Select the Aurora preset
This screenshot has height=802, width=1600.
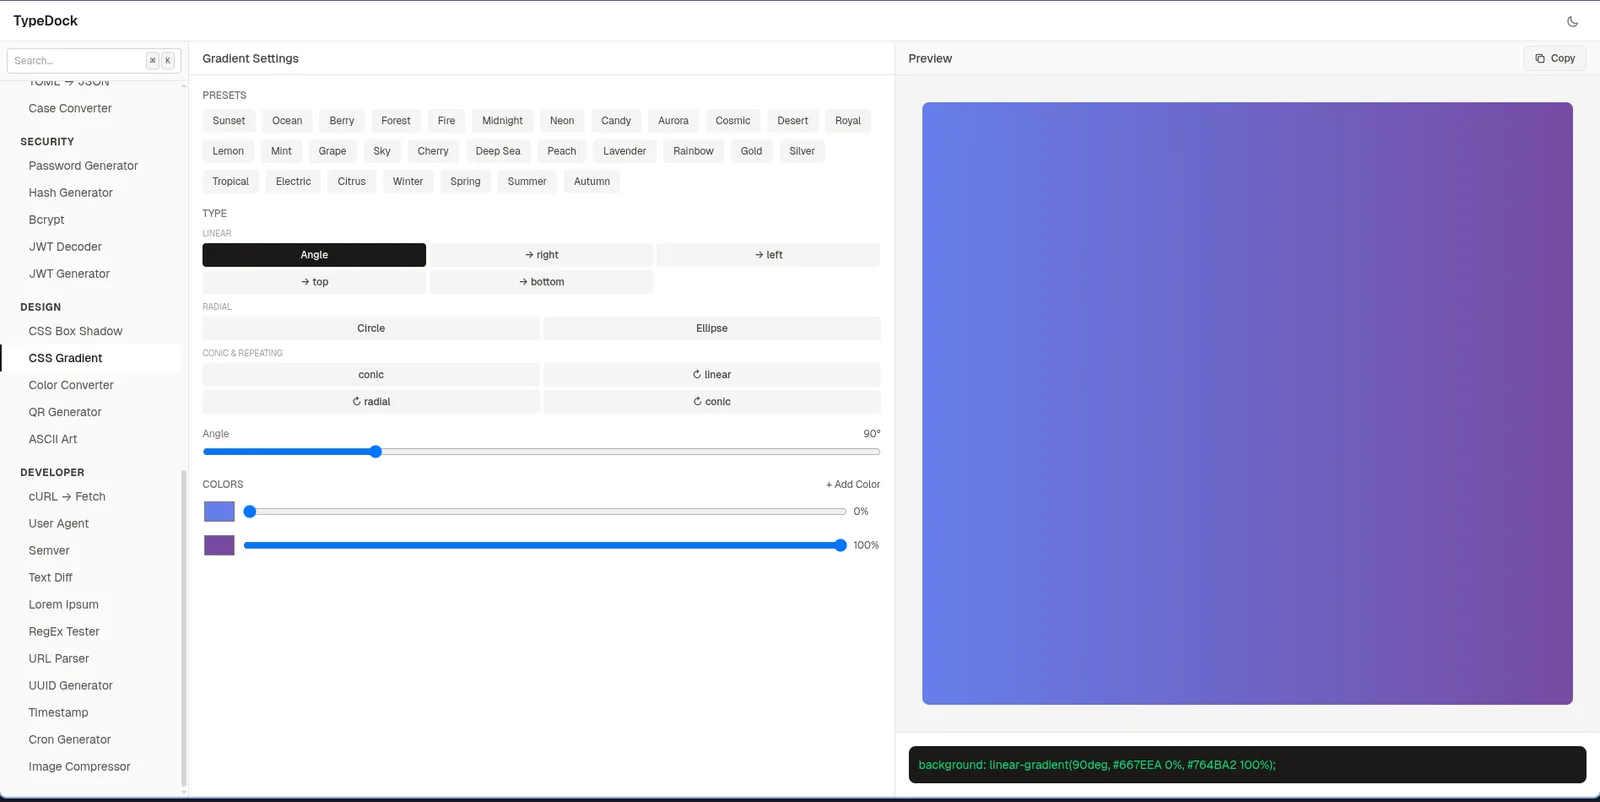tap(673, 121)
